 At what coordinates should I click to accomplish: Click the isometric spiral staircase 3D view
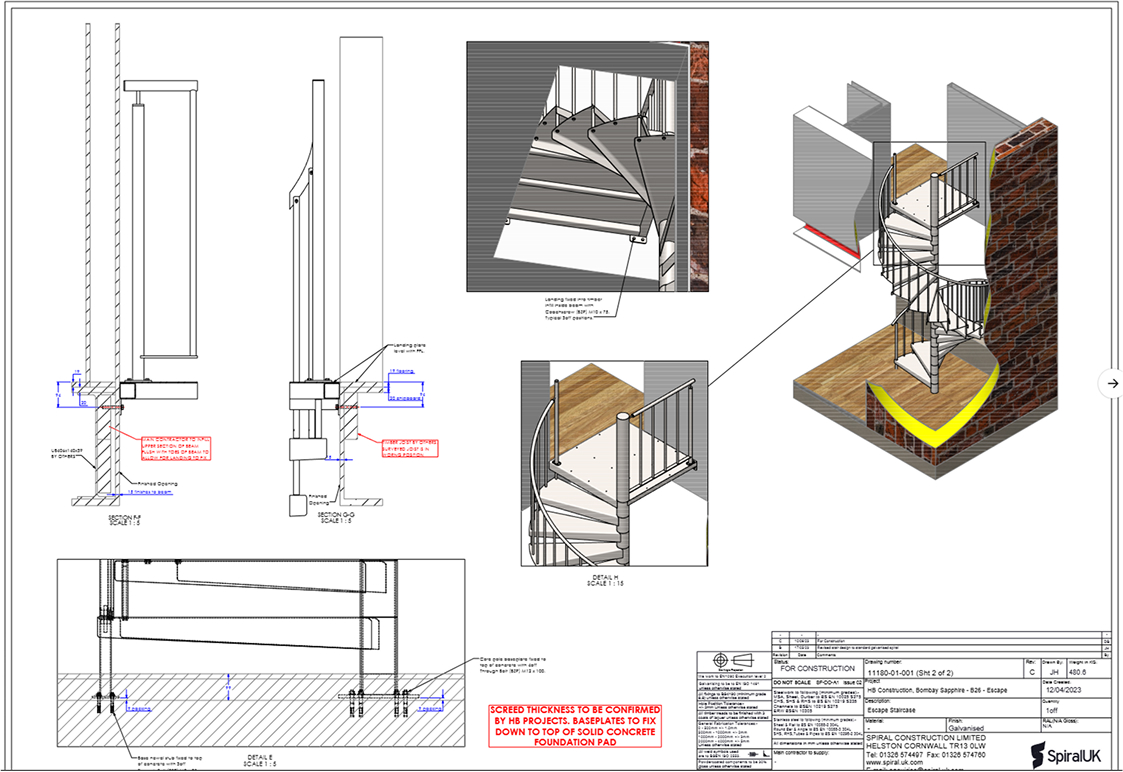point(920,290)
